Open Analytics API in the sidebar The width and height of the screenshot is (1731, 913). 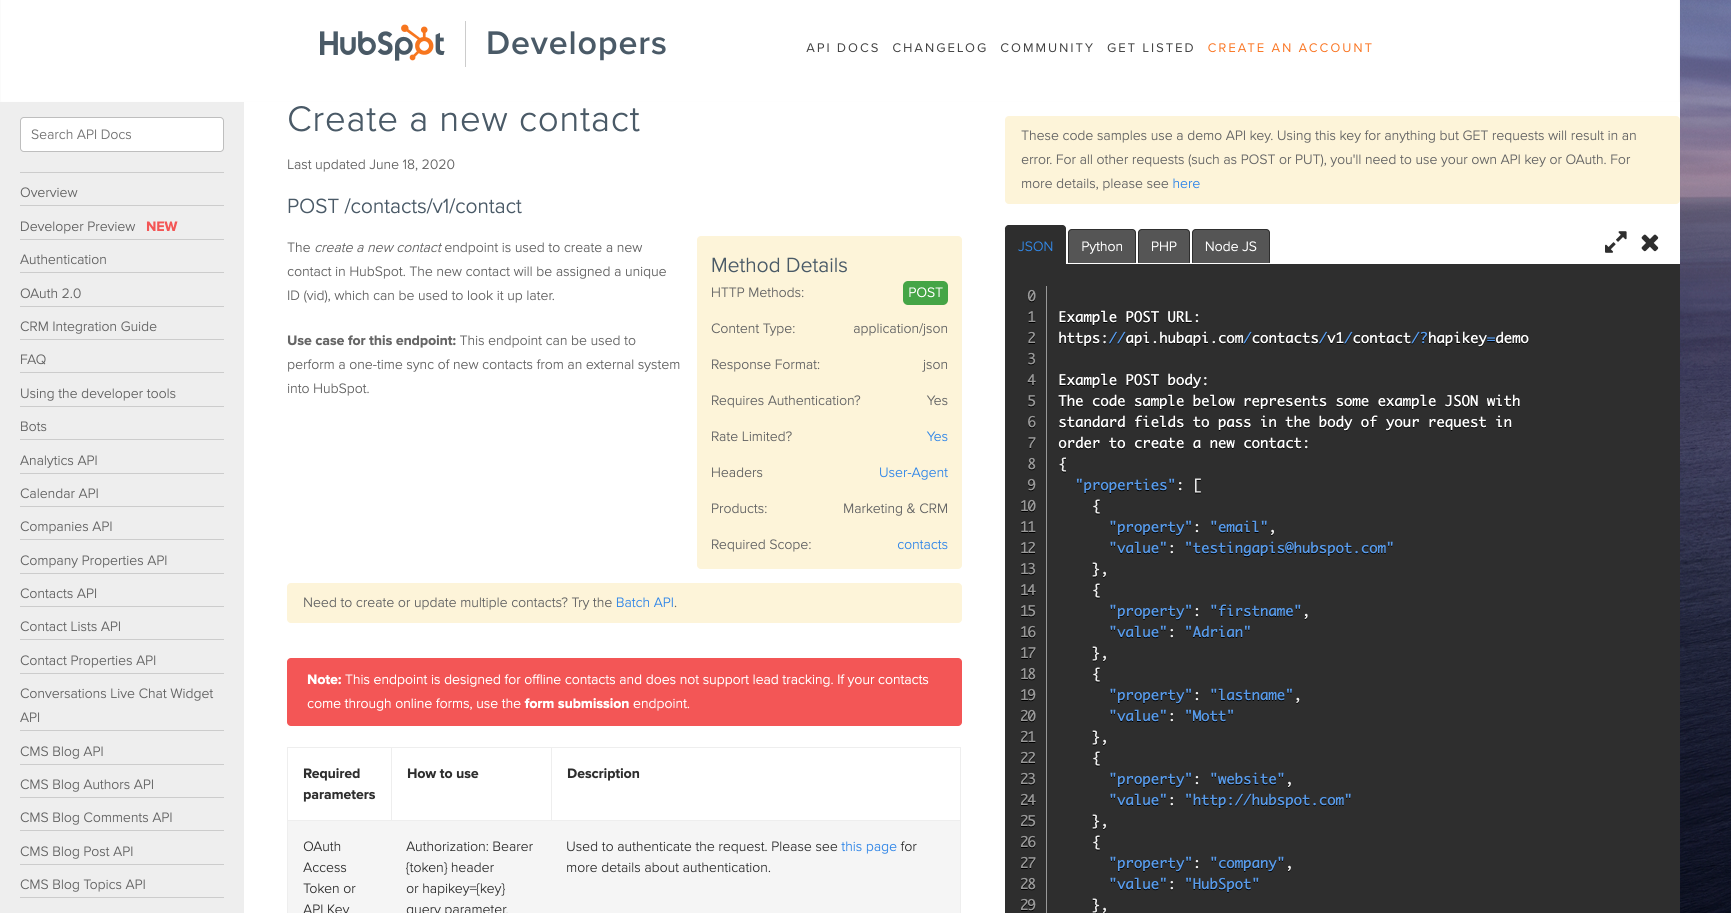click(x=59, y=460)
